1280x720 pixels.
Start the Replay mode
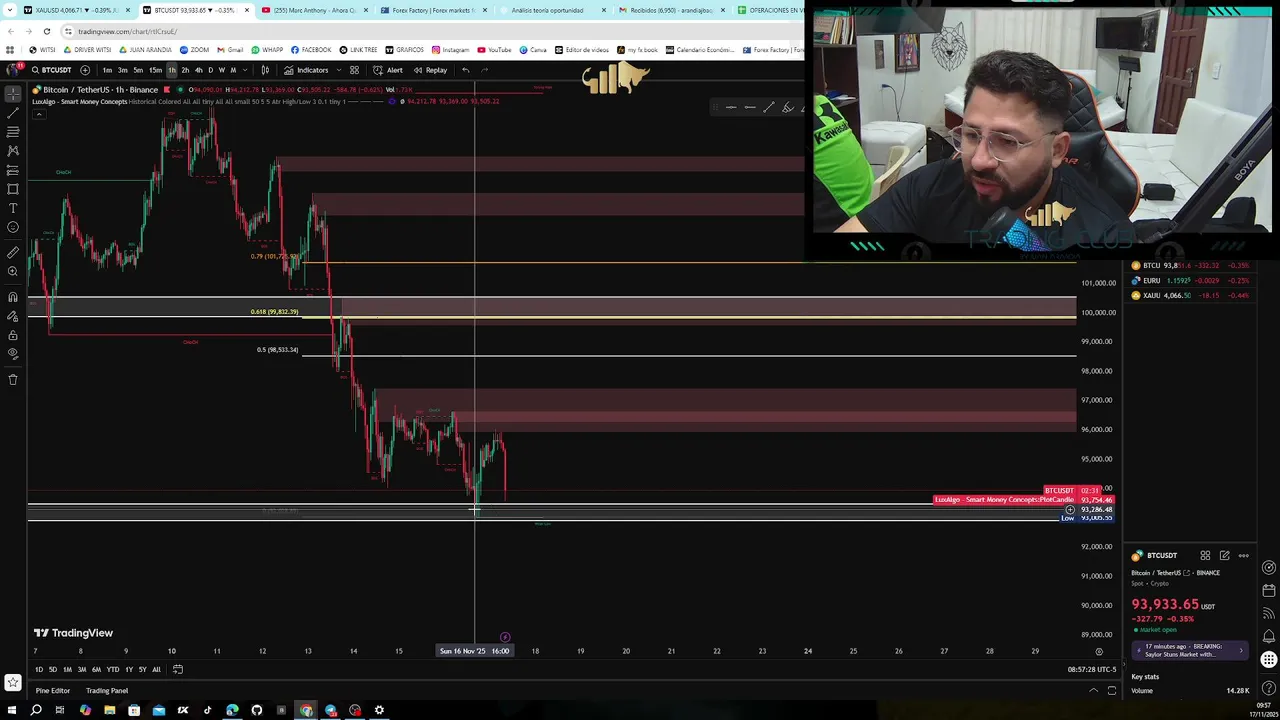point(430,70)
